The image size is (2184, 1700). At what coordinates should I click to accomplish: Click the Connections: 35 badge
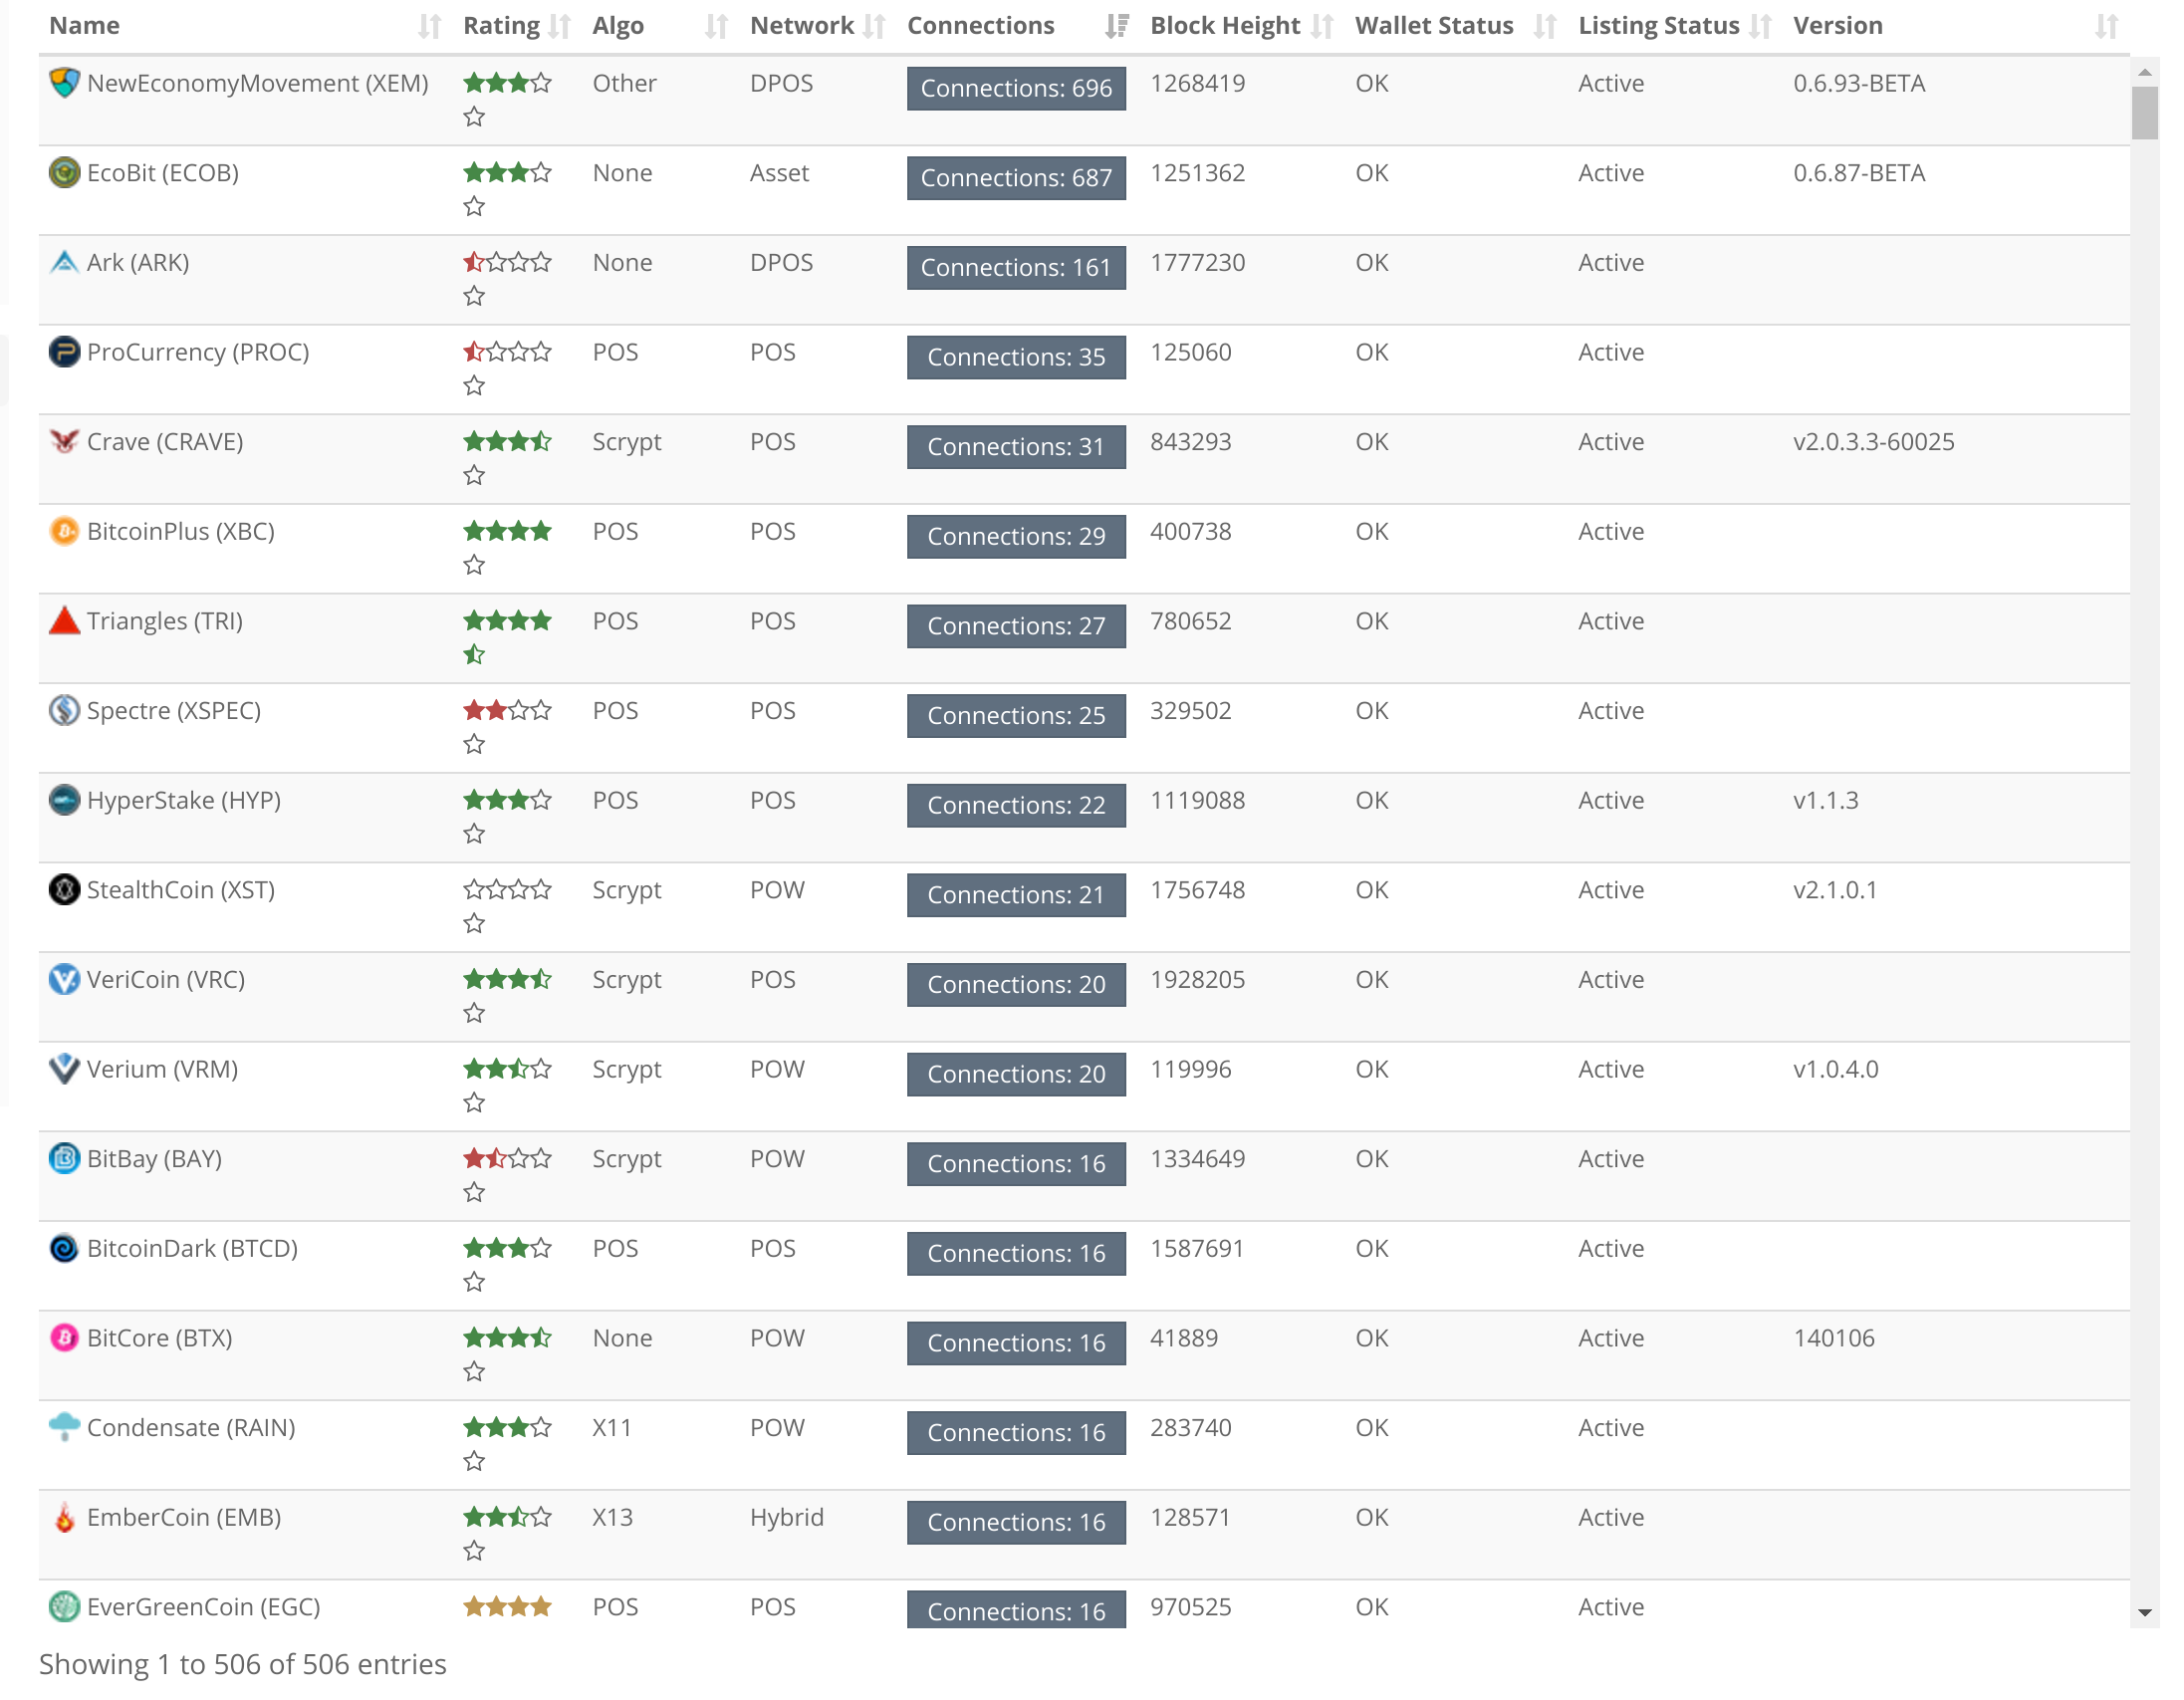1017,357
